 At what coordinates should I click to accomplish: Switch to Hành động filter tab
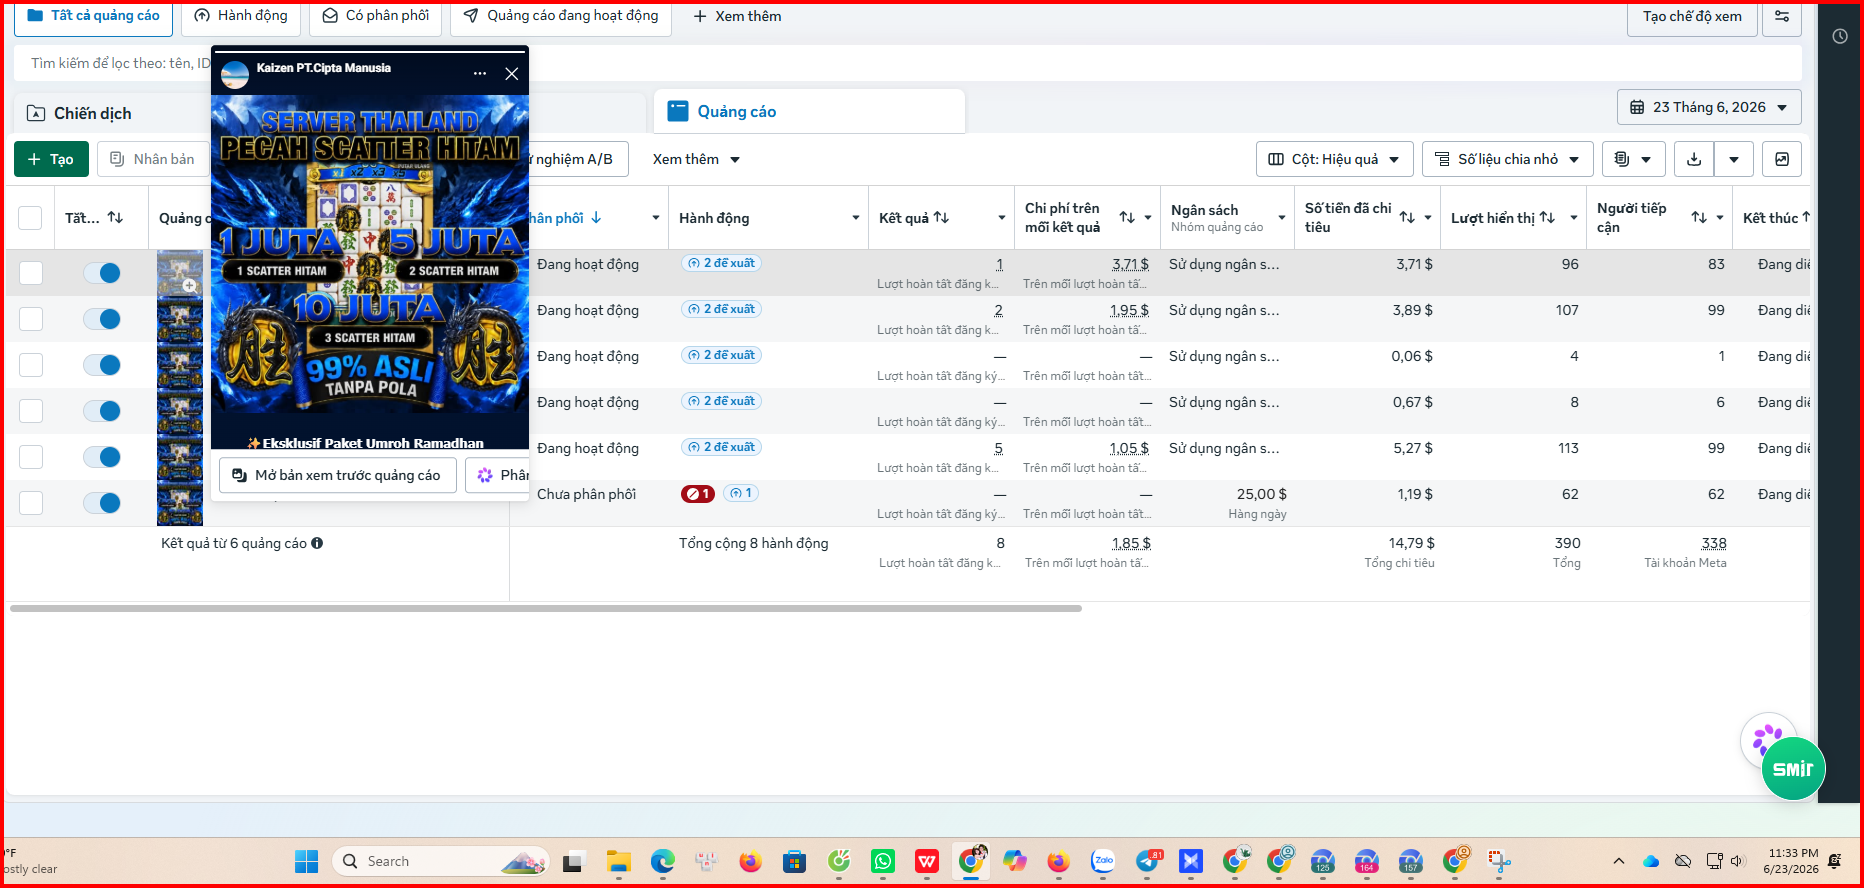point(241,16)
